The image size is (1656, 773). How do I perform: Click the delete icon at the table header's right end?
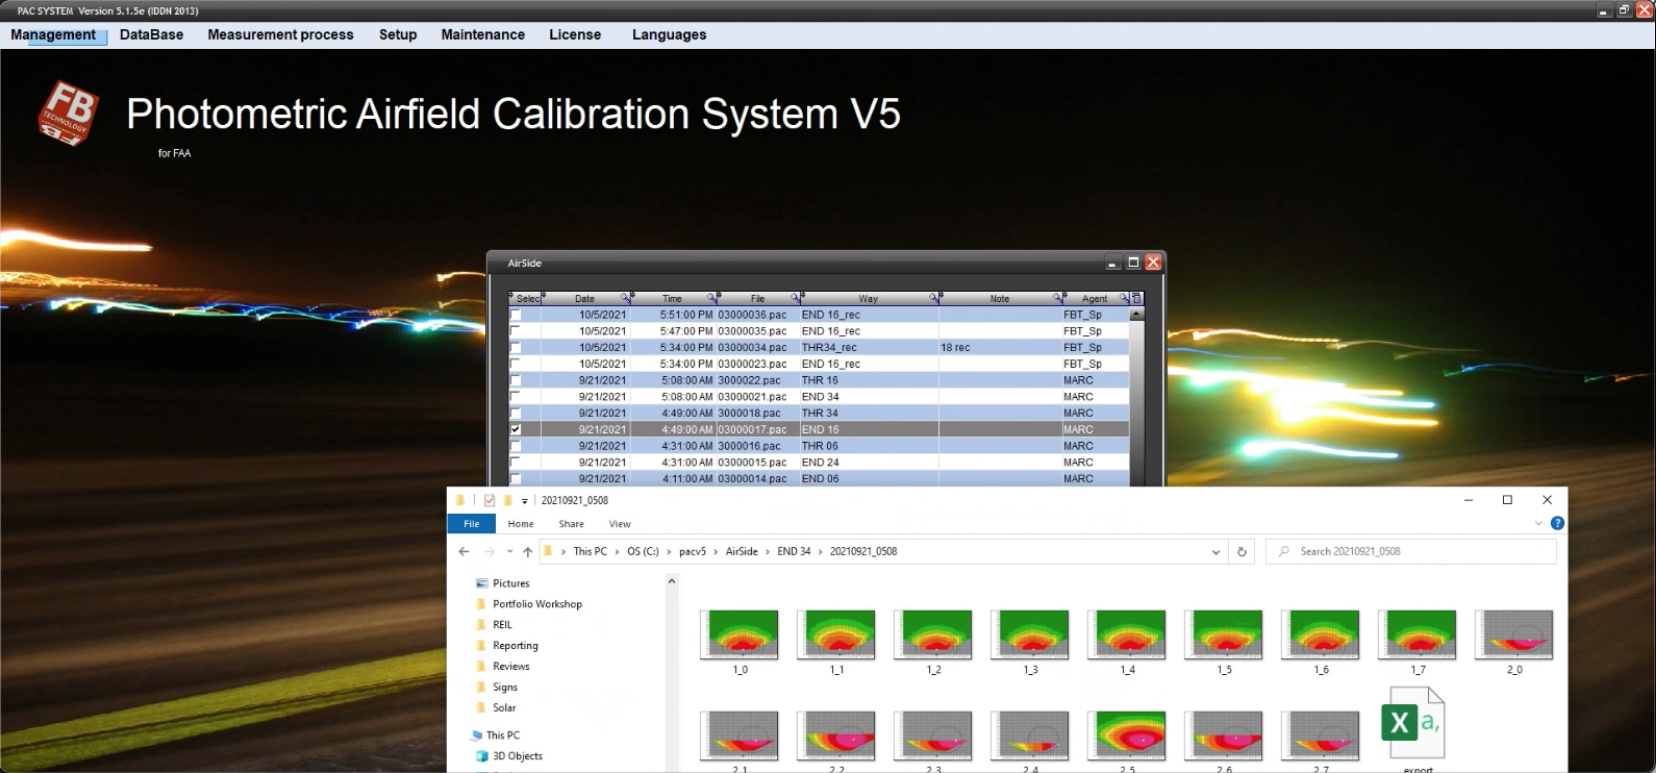1136,298
